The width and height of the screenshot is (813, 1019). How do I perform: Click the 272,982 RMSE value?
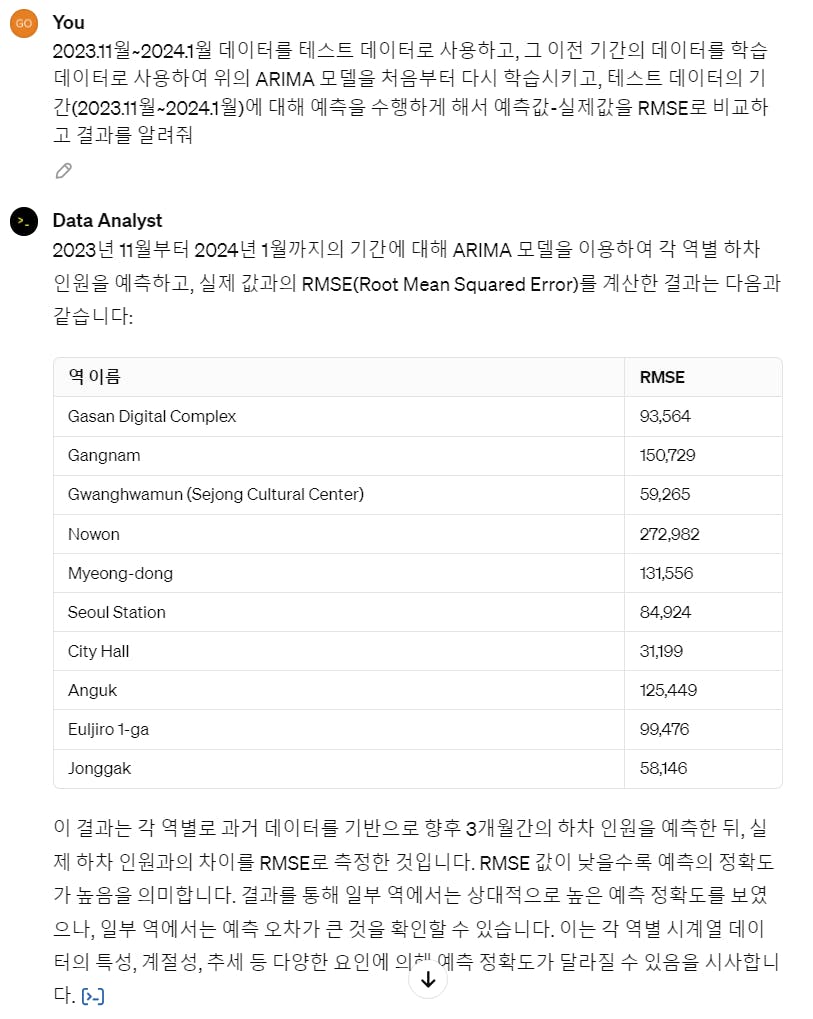click(669, 534)
